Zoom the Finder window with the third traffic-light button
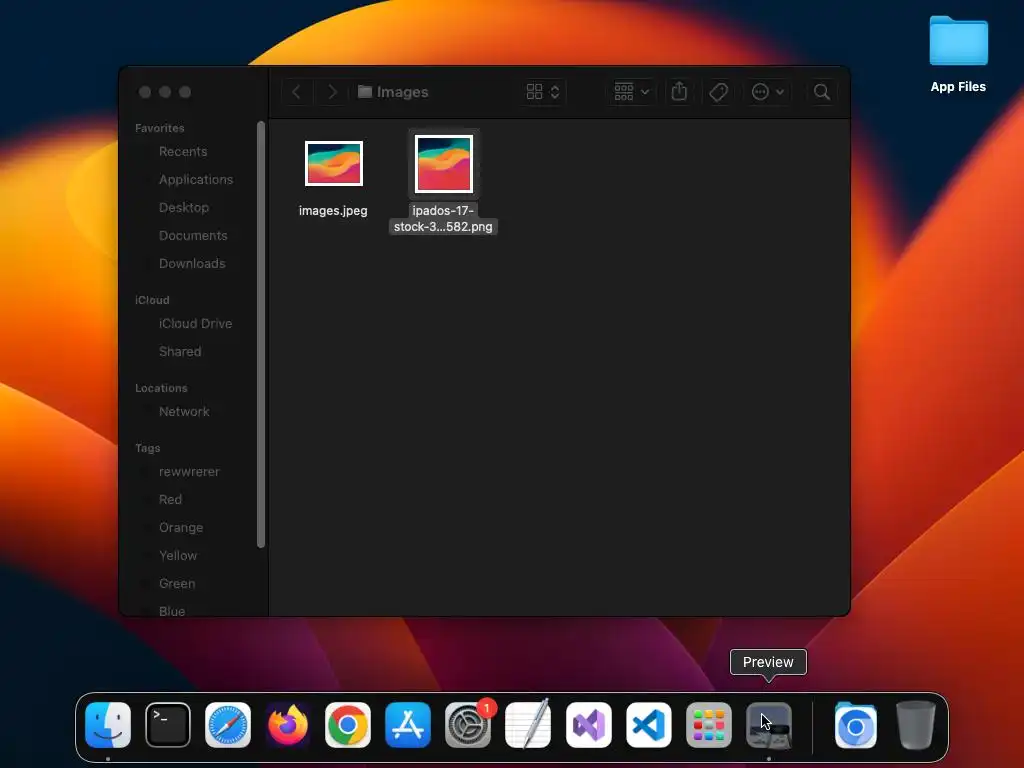Viewport: 1024px width, 768px height. point(185,92)
